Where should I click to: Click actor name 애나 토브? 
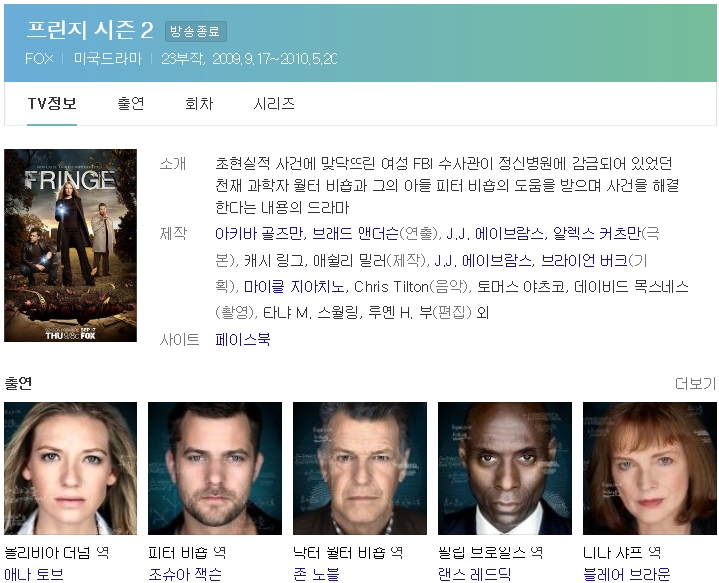[34, 574]
